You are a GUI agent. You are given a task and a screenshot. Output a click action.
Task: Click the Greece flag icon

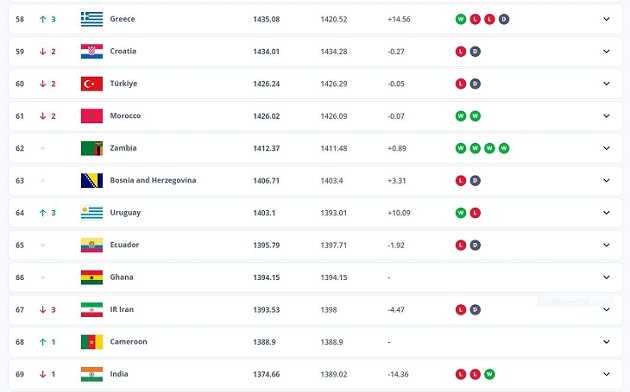pyautogui.click(x=92, y=19)
